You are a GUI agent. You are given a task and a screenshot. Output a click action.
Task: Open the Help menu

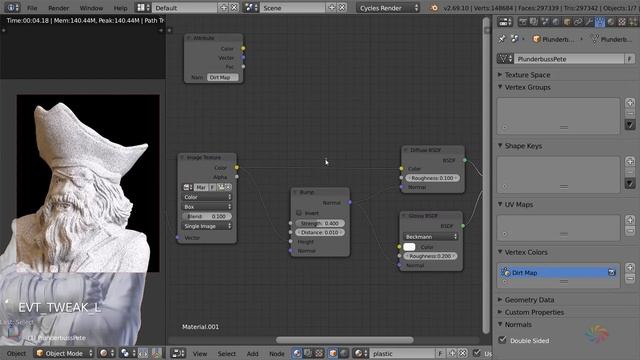pyautogui.click(x=120, y=8)
